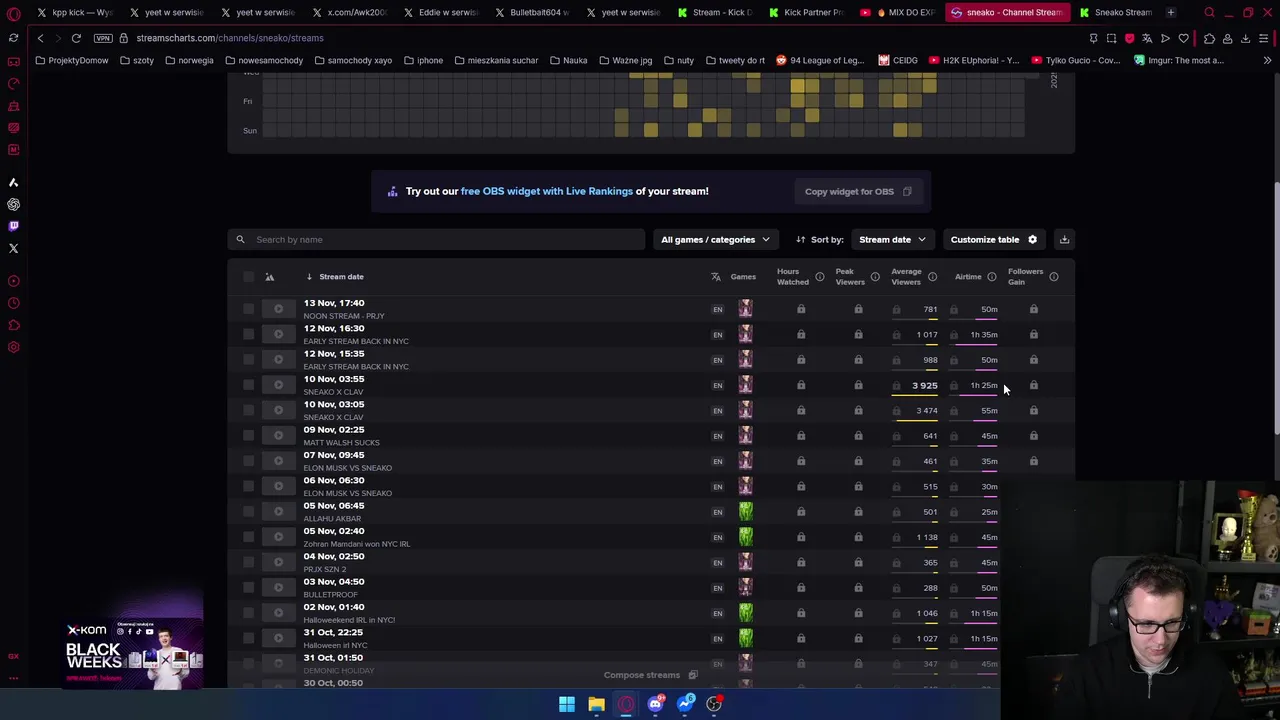This screenshot has height=720, width=1280.
Task: Open All games / categories dropdown
Action: tap(715, 240)
